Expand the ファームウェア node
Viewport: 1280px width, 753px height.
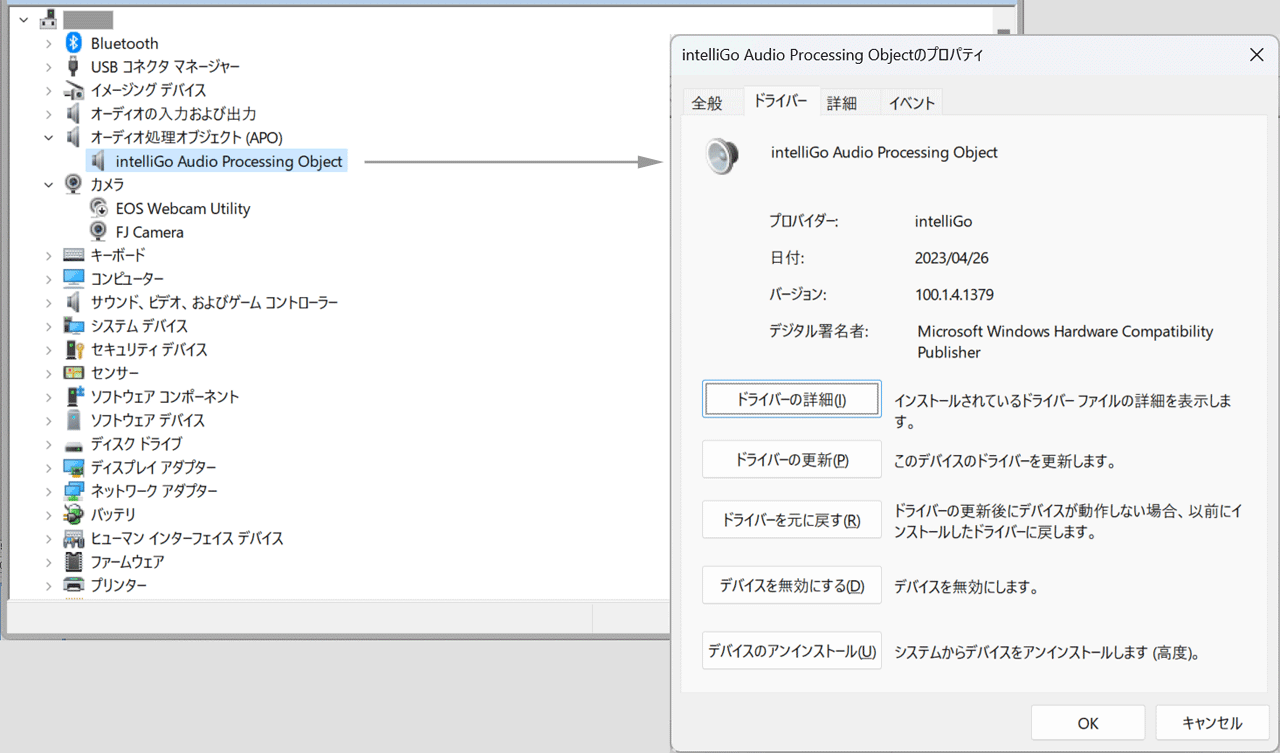click(x=48, y=561)
